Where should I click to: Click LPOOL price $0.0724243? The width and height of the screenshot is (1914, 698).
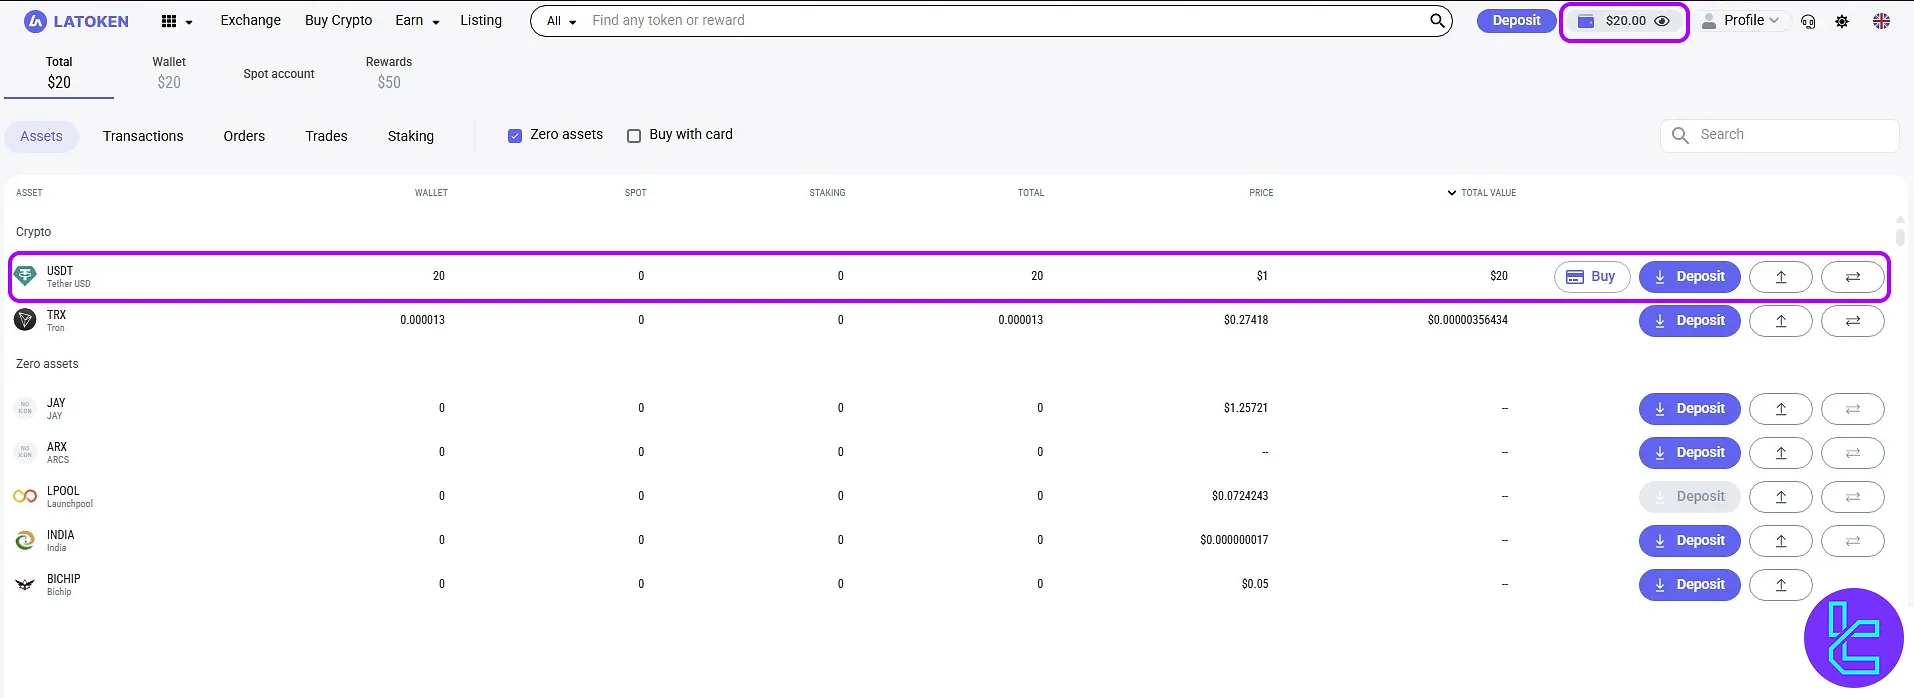(x=1240, y=496)
